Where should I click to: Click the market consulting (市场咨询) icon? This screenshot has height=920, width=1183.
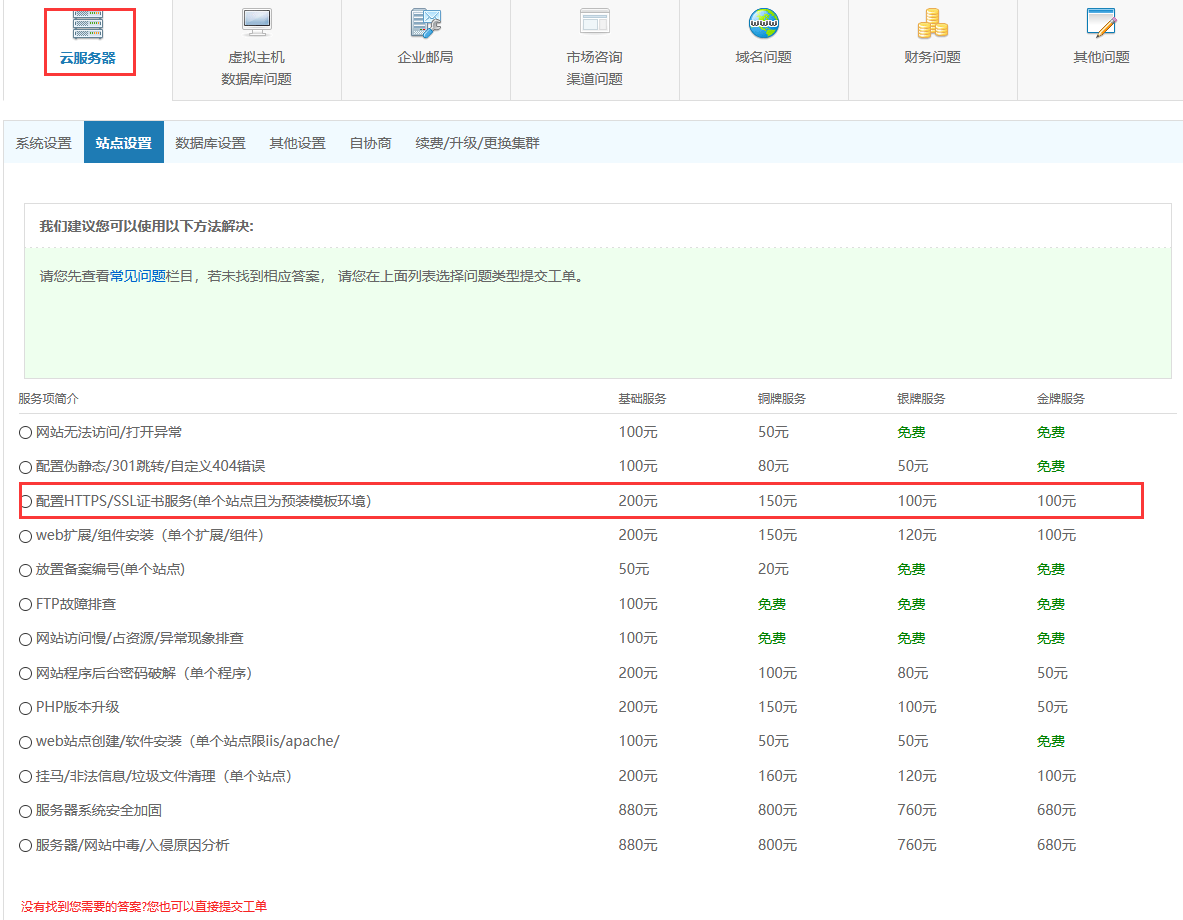click(x=594, y=22)
